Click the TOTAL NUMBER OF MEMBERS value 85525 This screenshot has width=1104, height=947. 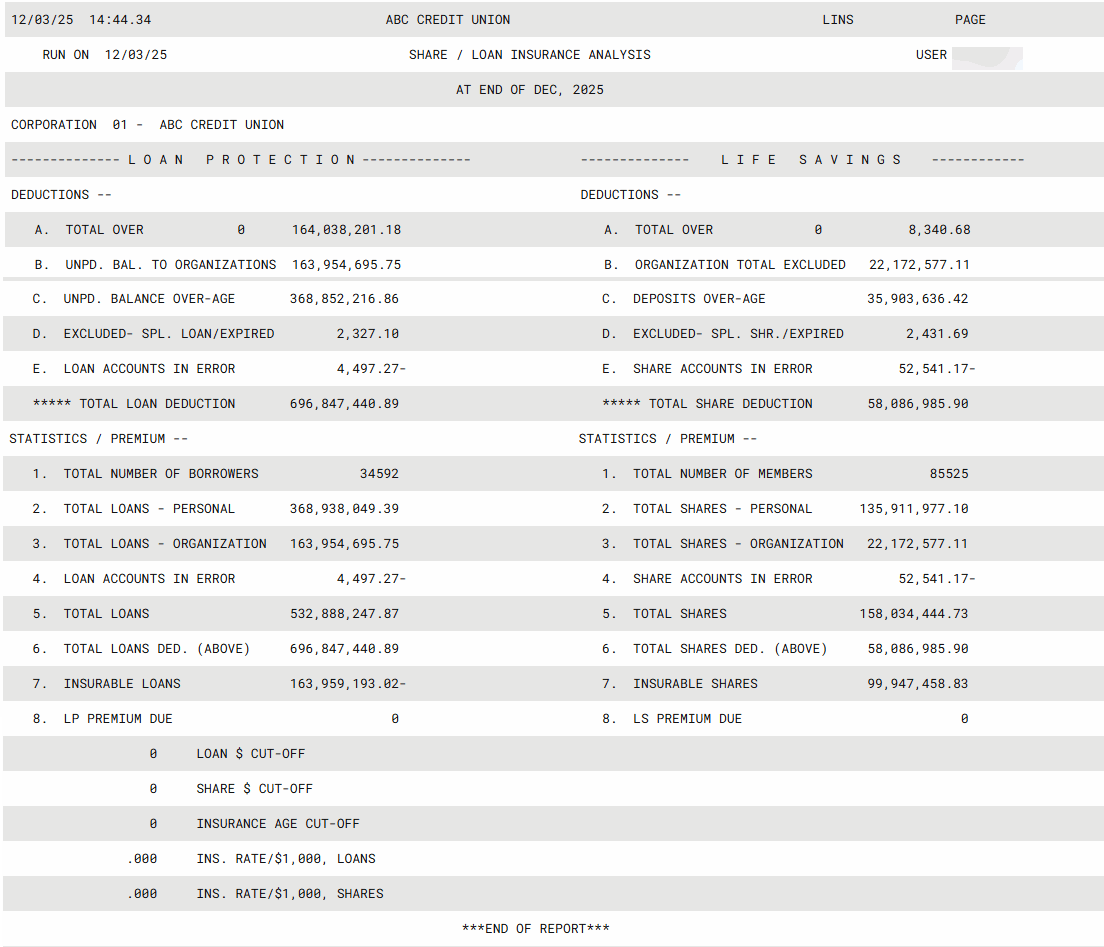click(948, 474)
